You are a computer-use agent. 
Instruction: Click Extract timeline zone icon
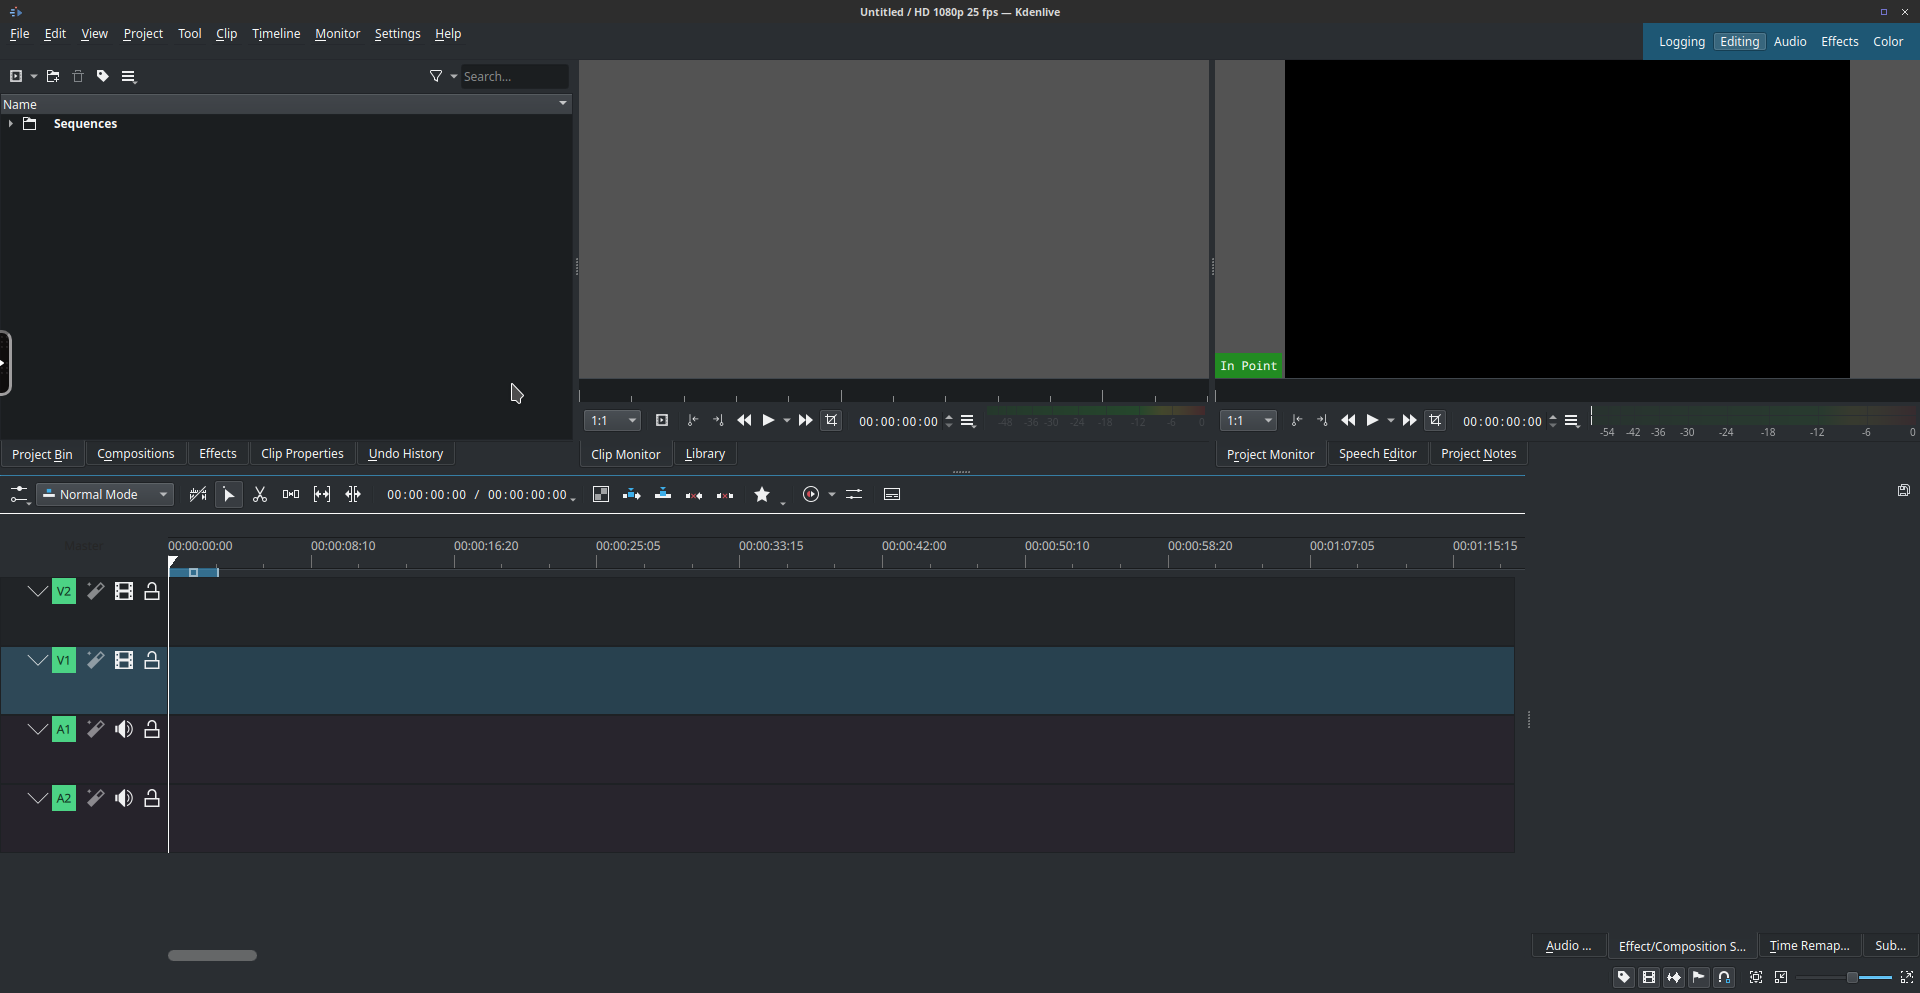pos(694,495)
